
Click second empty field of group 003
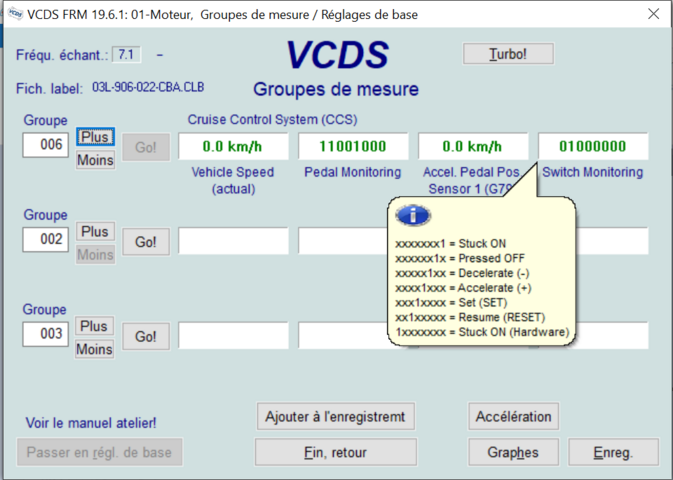tap(343, 335)
